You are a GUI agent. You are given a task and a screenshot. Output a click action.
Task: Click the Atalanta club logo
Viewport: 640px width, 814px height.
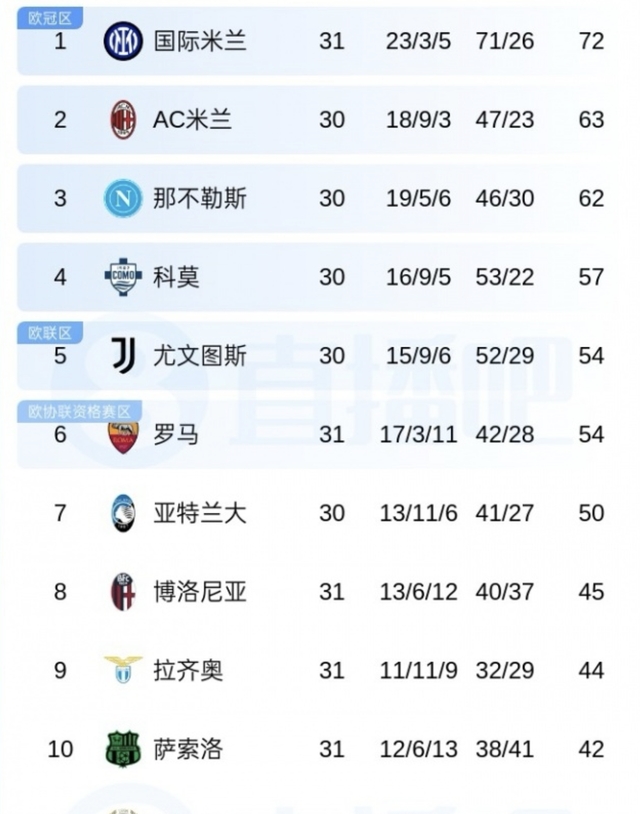point(123,513)
